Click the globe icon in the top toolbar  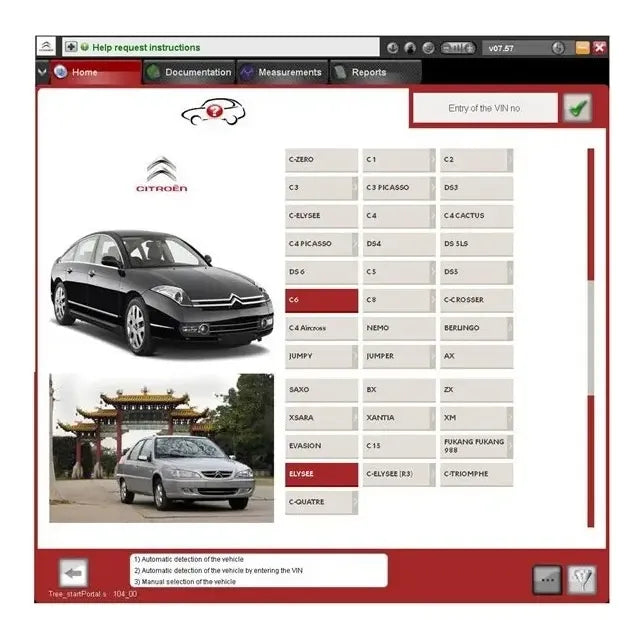point(428,48)
